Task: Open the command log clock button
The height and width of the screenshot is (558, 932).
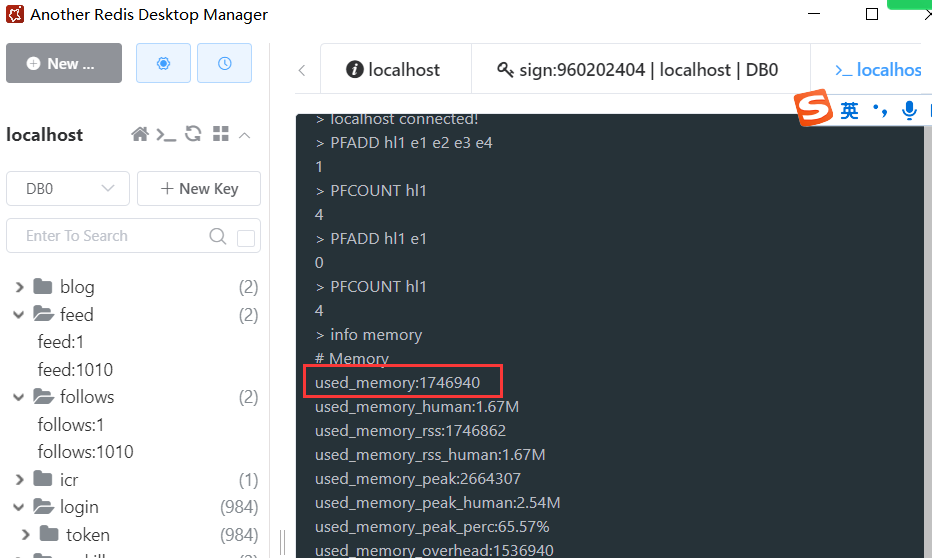Action: [224, 63]
